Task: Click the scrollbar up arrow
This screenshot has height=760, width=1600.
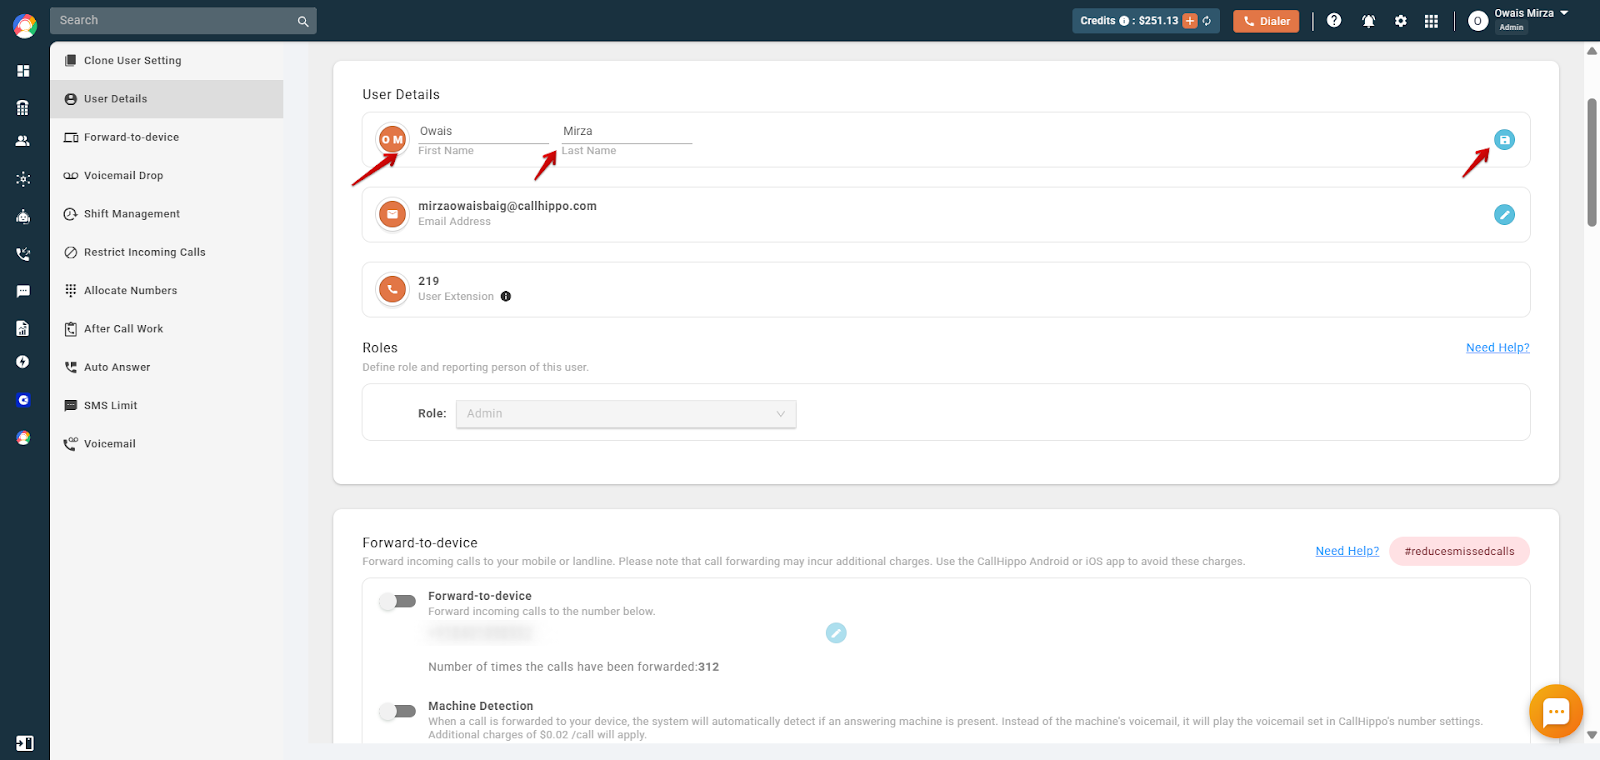Action: pyautogui.click(x=1592, y=51)
